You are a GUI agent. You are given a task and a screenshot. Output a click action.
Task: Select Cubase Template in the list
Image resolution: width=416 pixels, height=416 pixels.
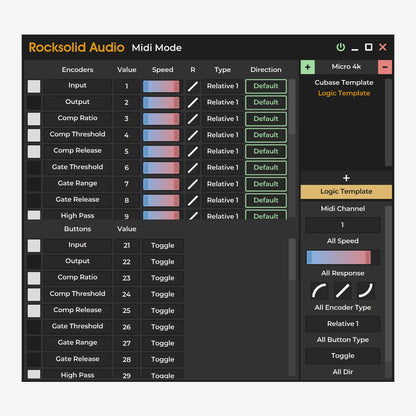pyautogui.click(x=344, y=83)
